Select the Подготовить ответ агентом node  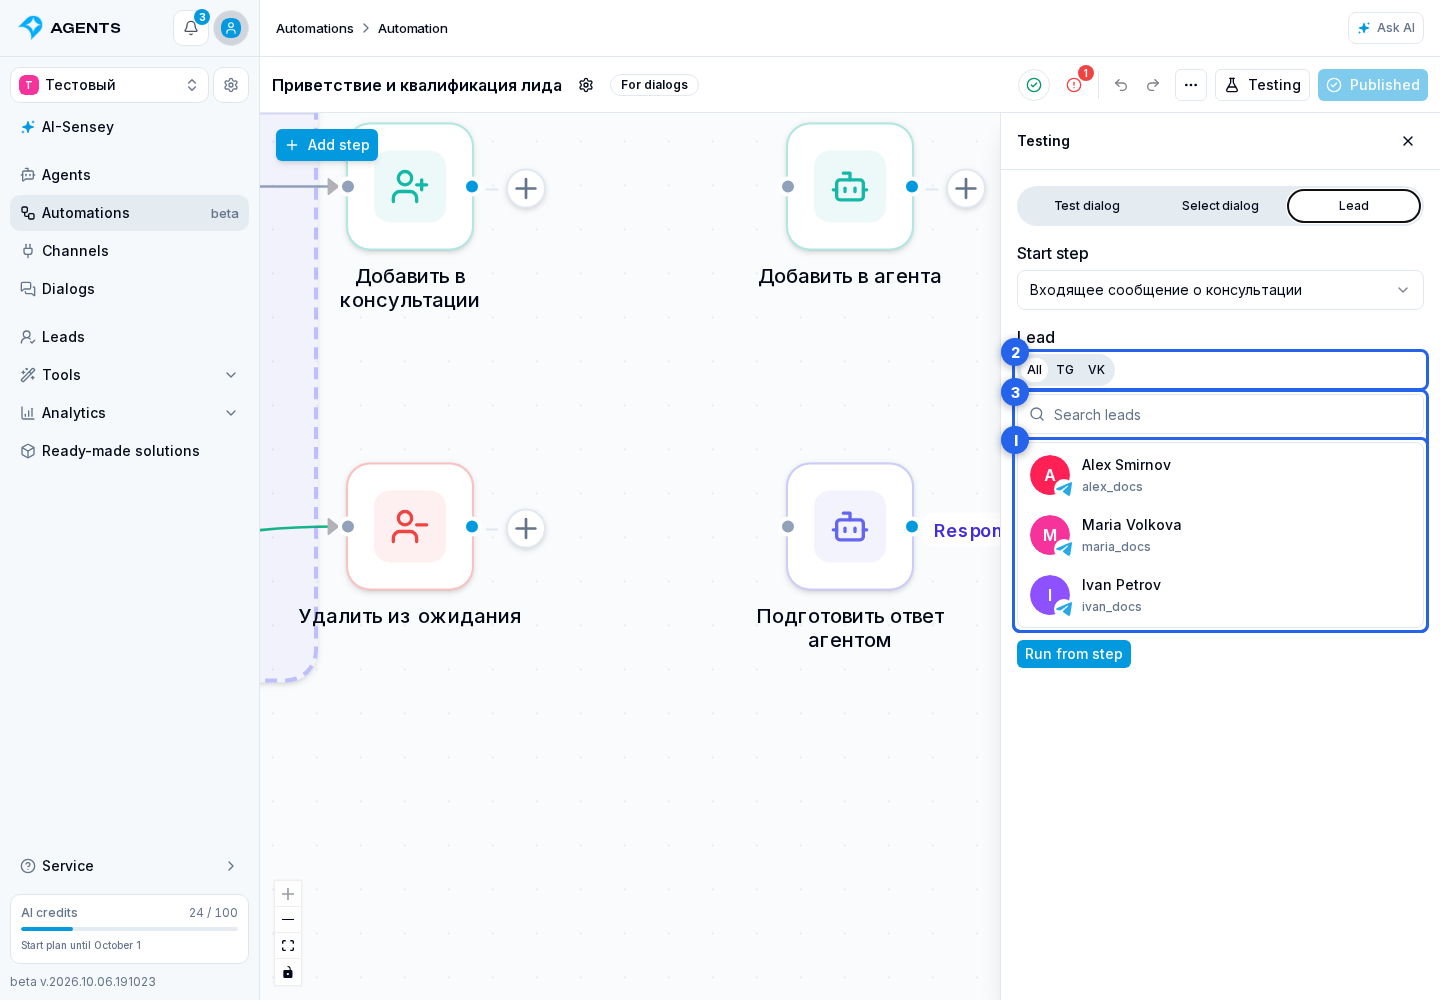click(850, 527)
